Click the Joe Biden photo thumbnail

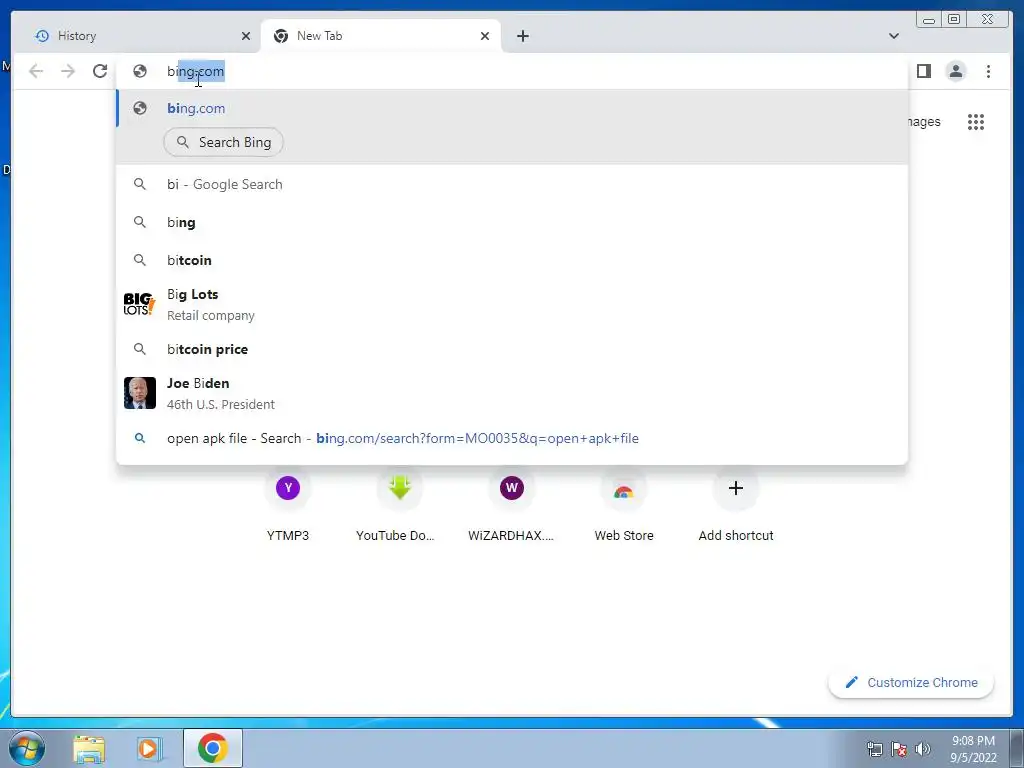[x=140, y=393]
